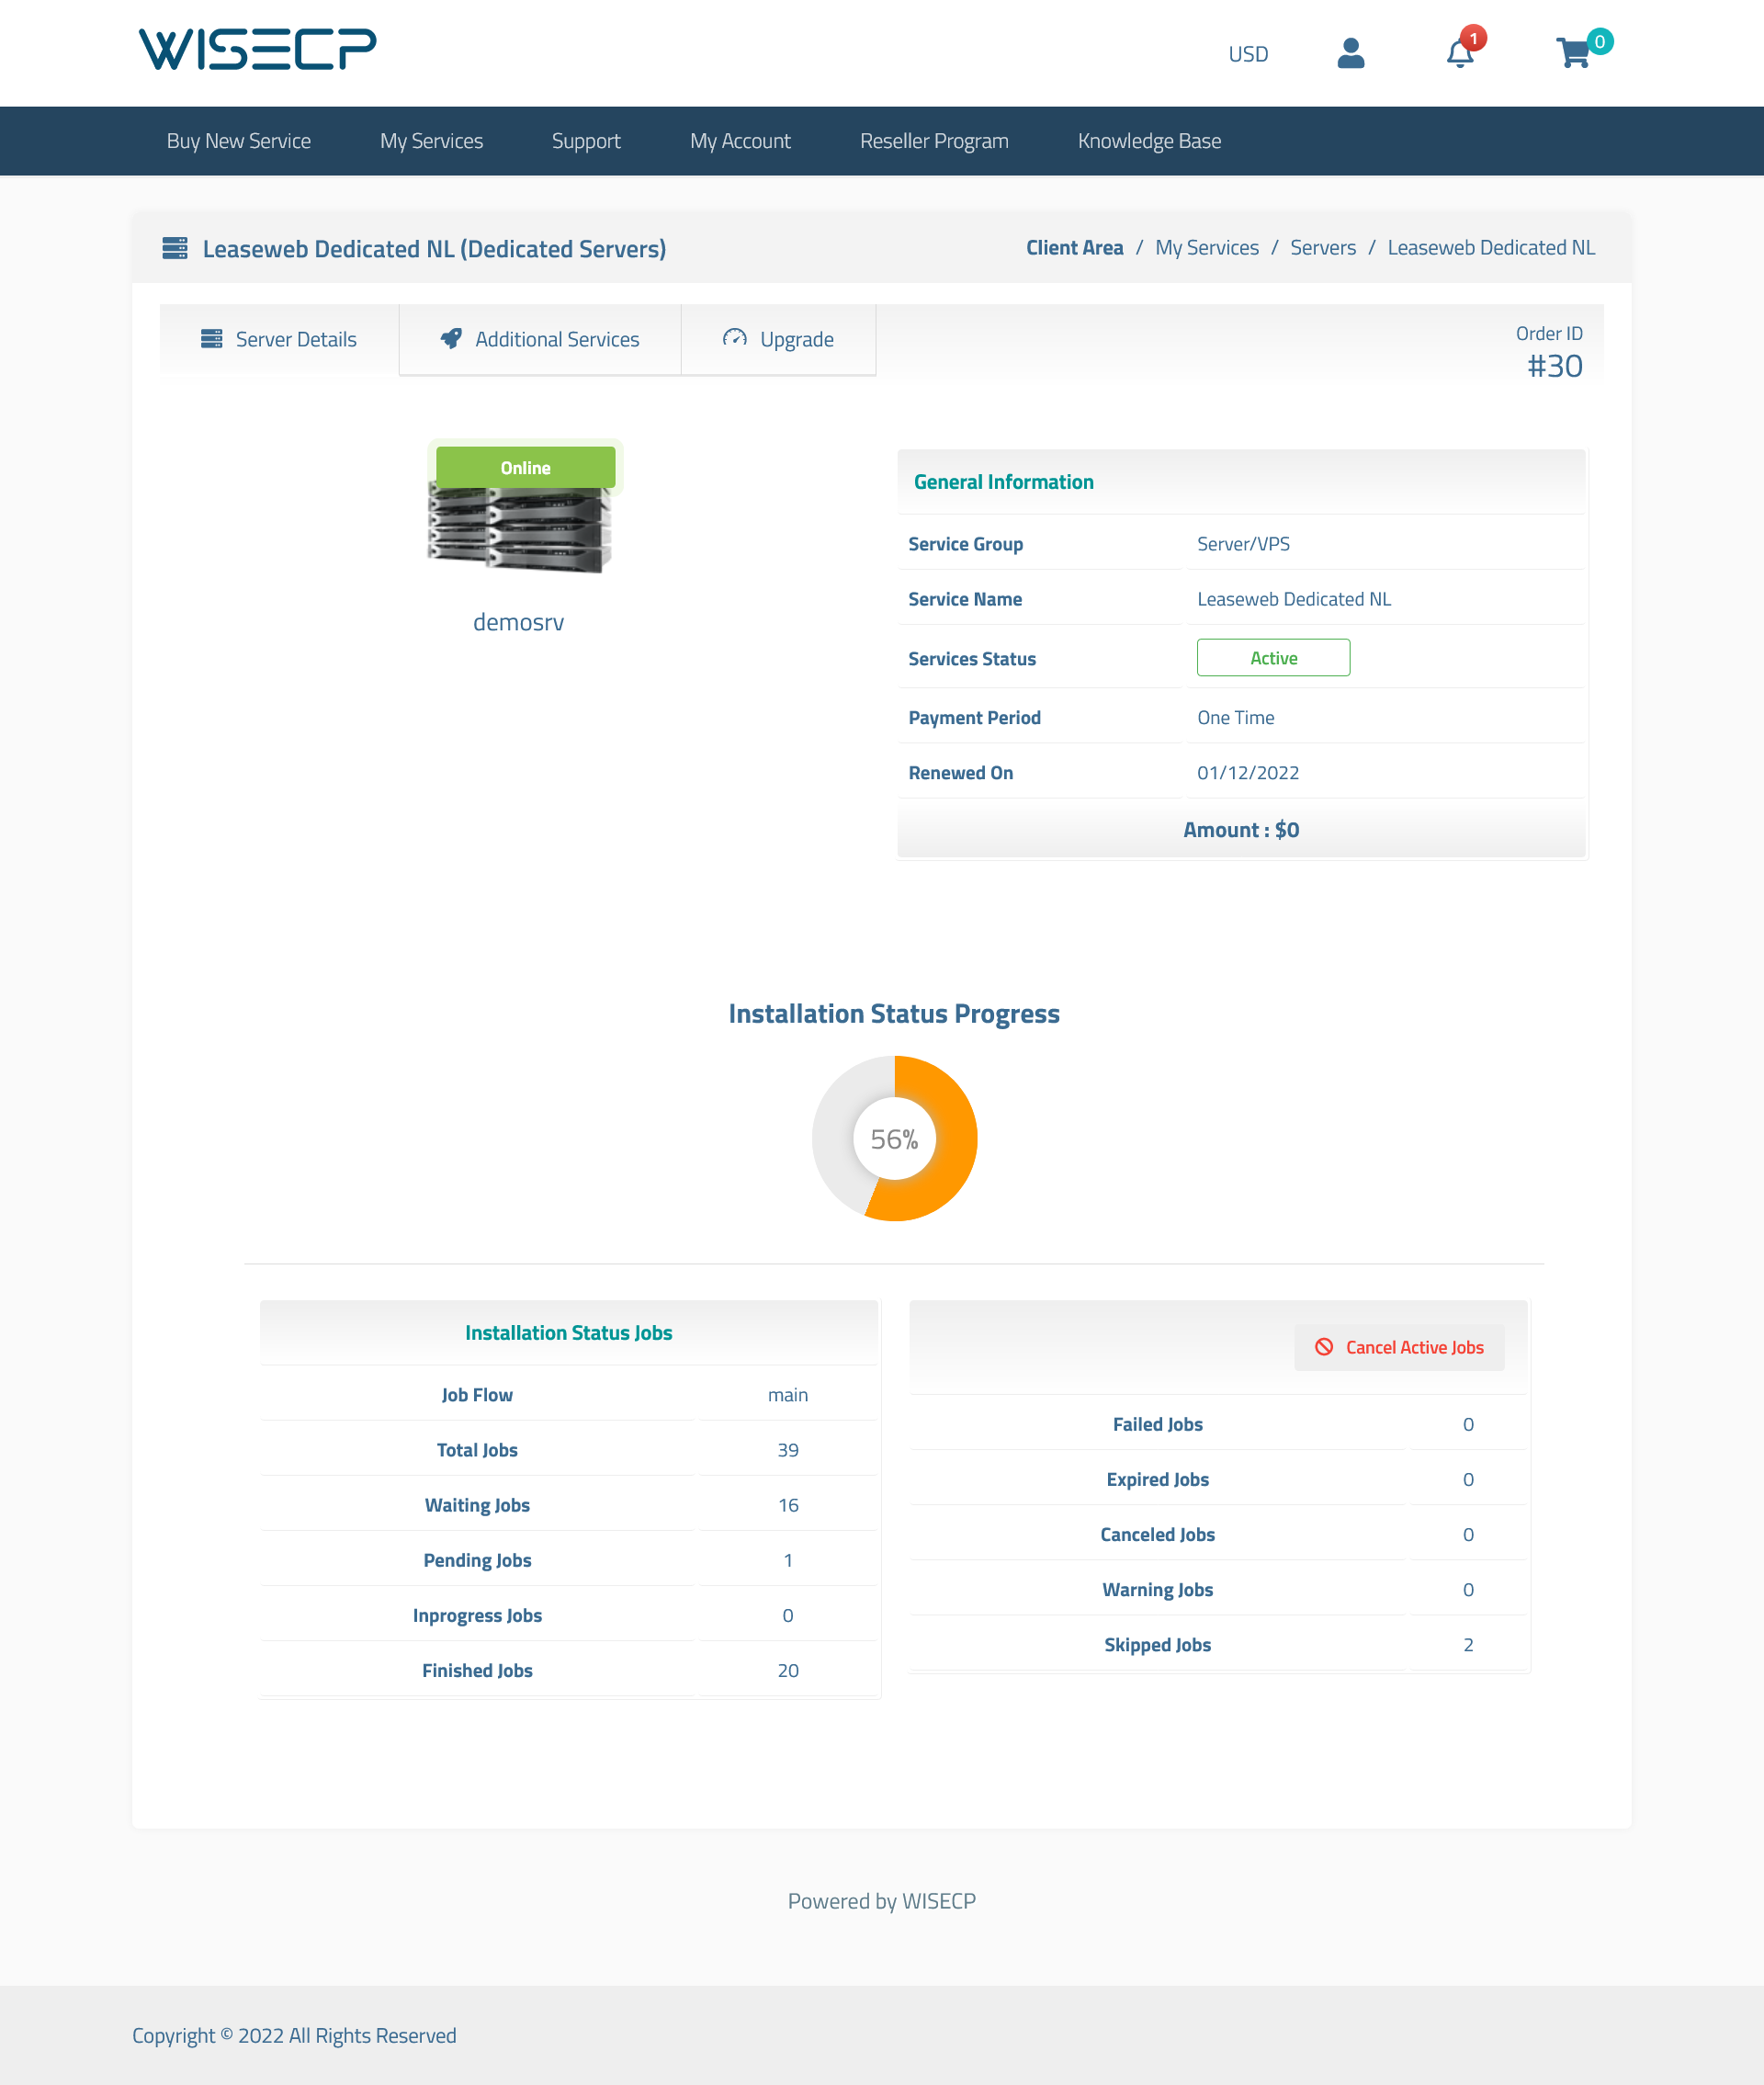Switch to the Additional Services tab
Screen dimensions: 1764x2085
(x=540, y=339)
